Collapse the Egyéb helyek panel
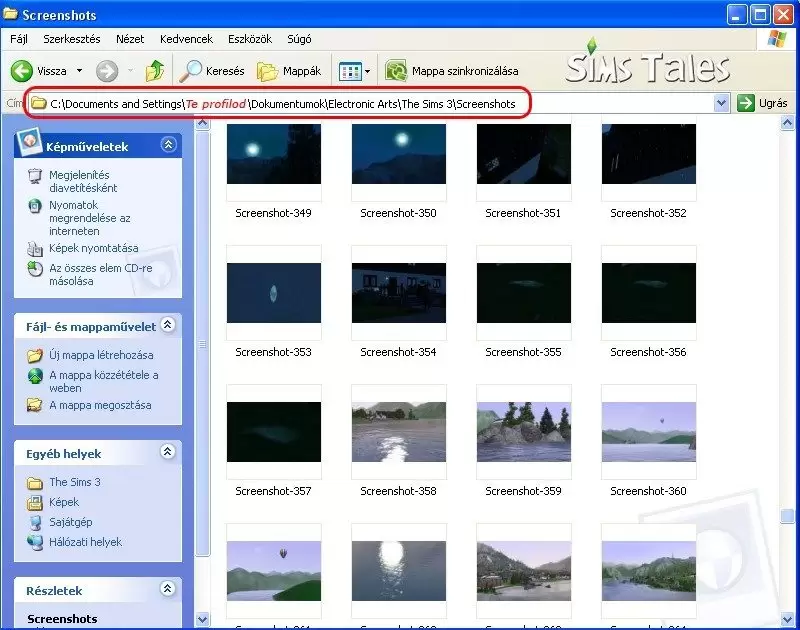Screen dimensions: 800x630 tap(168, 451)
